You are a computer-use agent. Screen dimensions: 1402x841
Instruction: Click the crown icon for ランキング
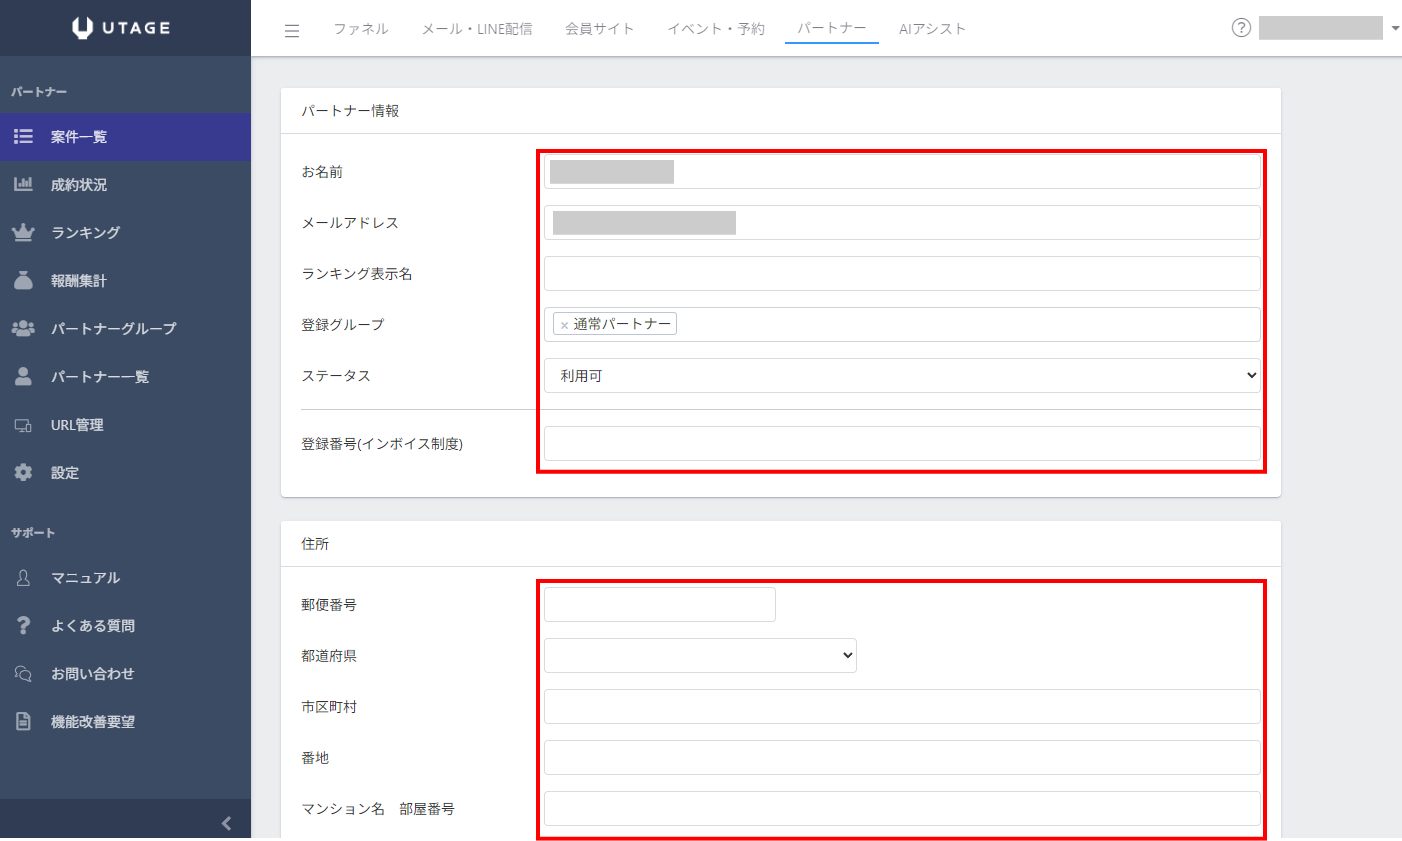click(x=23, y=233)
